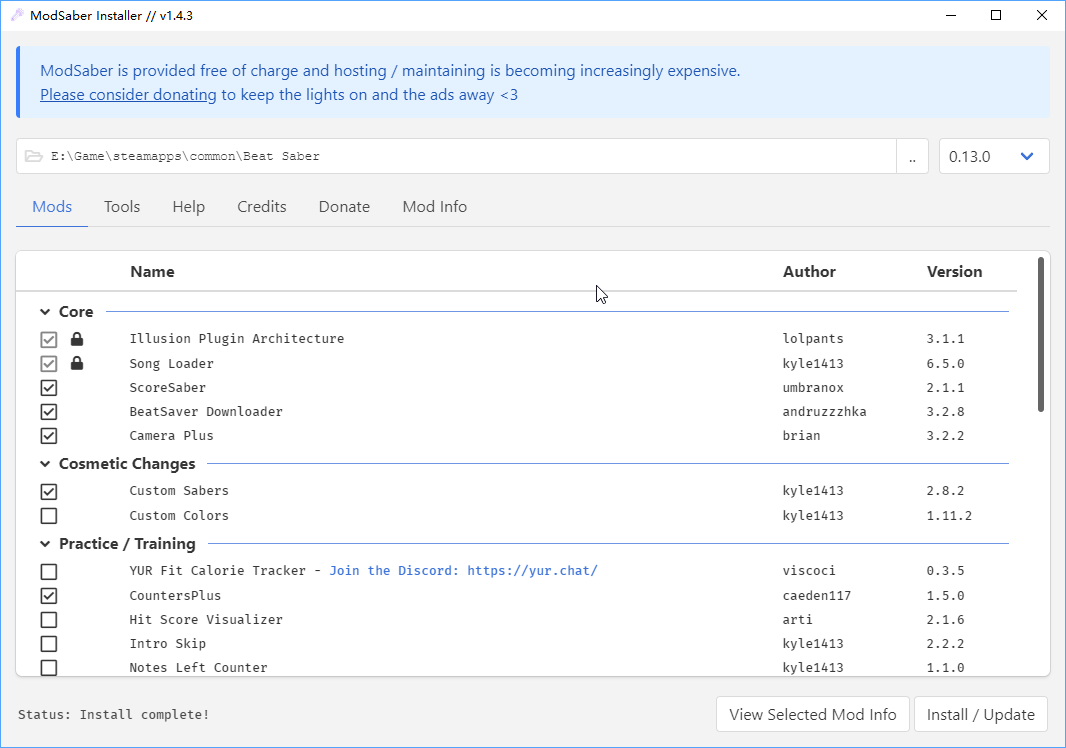
Task: Collapse the Practice / Training group
Action: pyautogui.click(x=46, y=544)
